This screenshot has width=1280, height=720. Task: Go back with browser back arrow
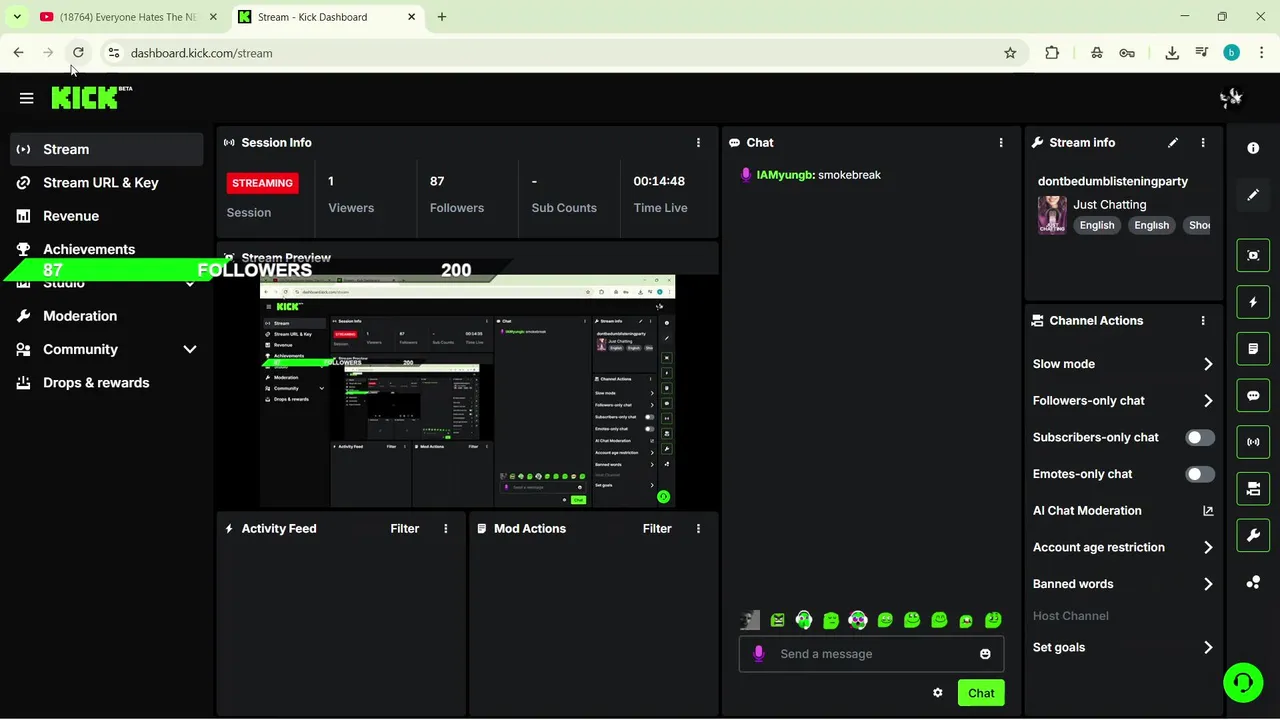coord(19,53)
